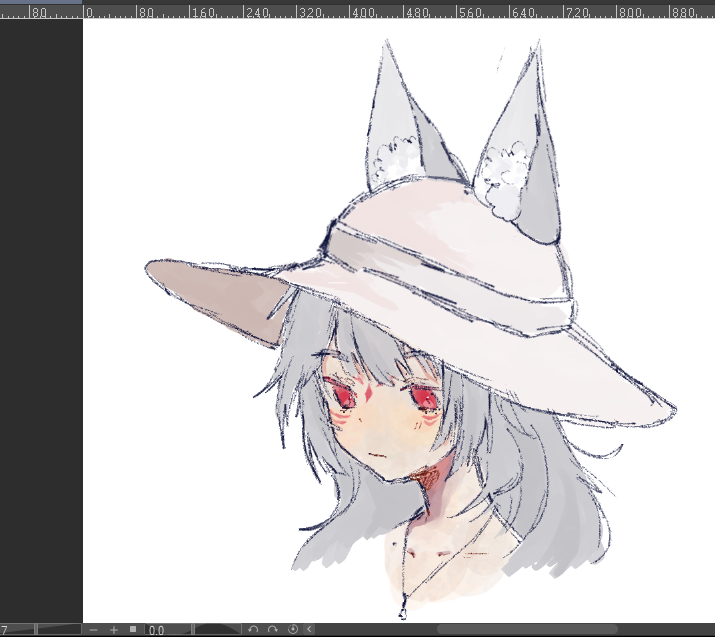The image size is (715, 637).
Task: Rotate canvas right with clockwise arrow
Action: (272, 630)
